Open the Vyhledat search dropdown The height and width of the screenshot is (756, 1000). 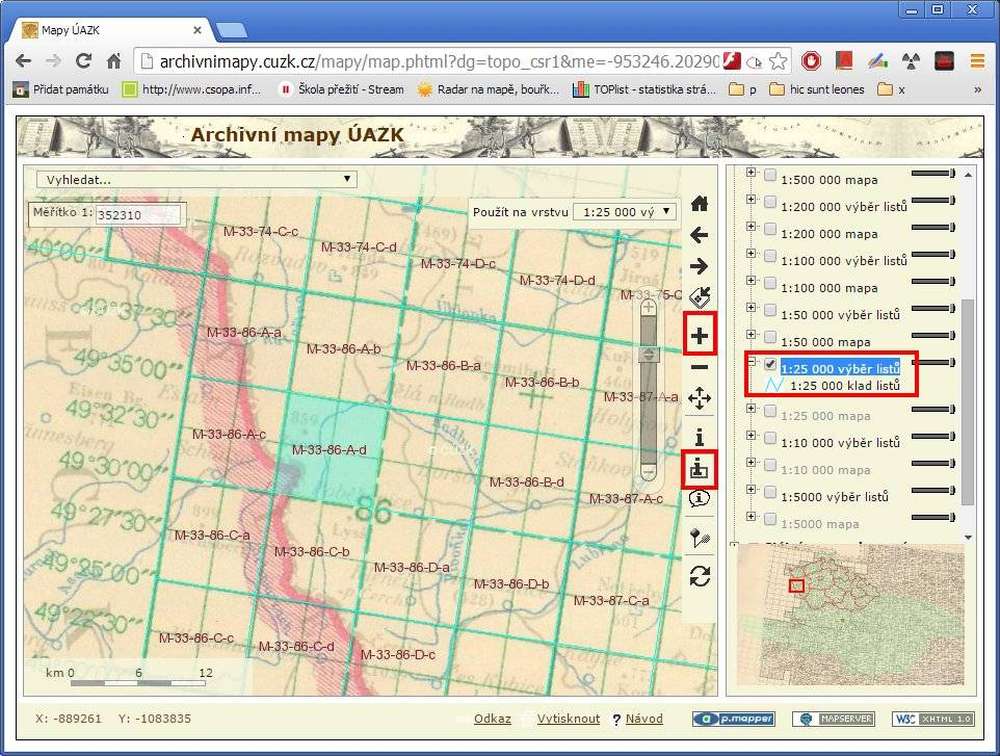click(x=196, y=180)
